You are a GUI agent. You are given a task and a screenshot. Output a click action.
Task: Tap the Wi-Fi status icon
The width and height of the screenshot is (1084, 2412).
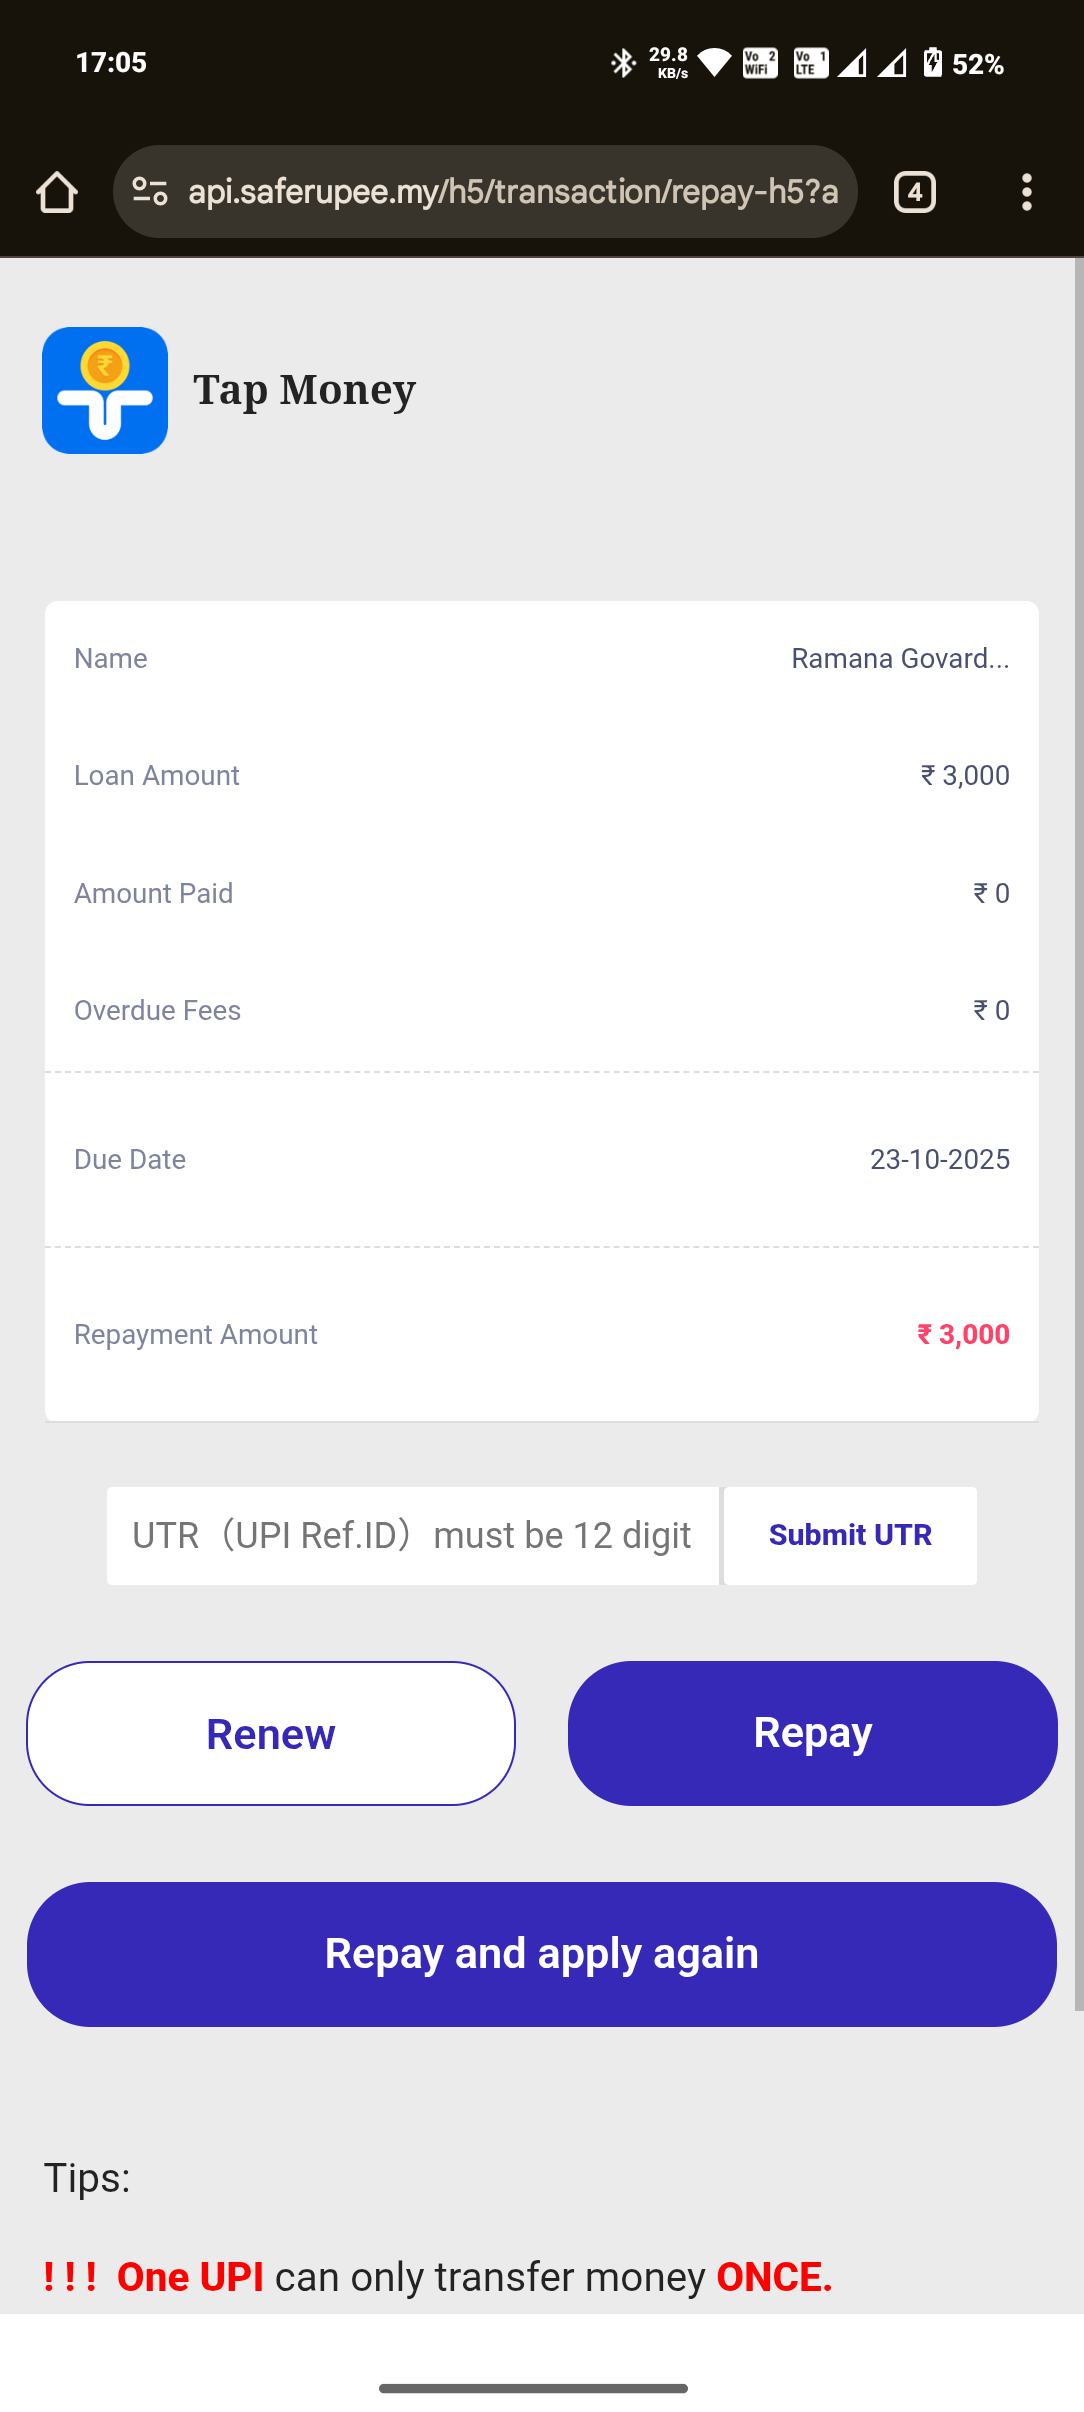tap(714, 63)
